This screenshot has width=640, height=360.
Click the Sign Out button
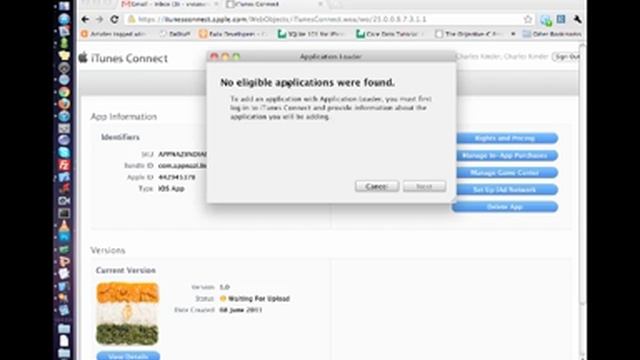566,57
